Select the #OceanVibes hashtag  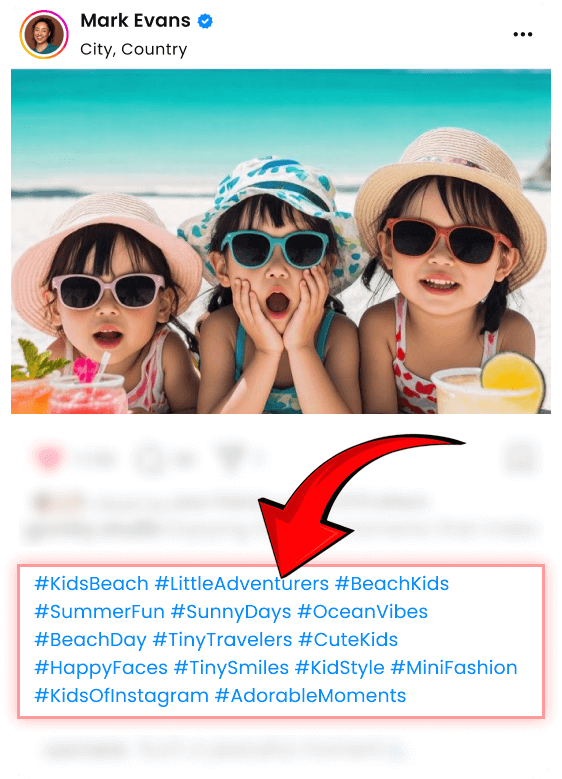(362, 612)
